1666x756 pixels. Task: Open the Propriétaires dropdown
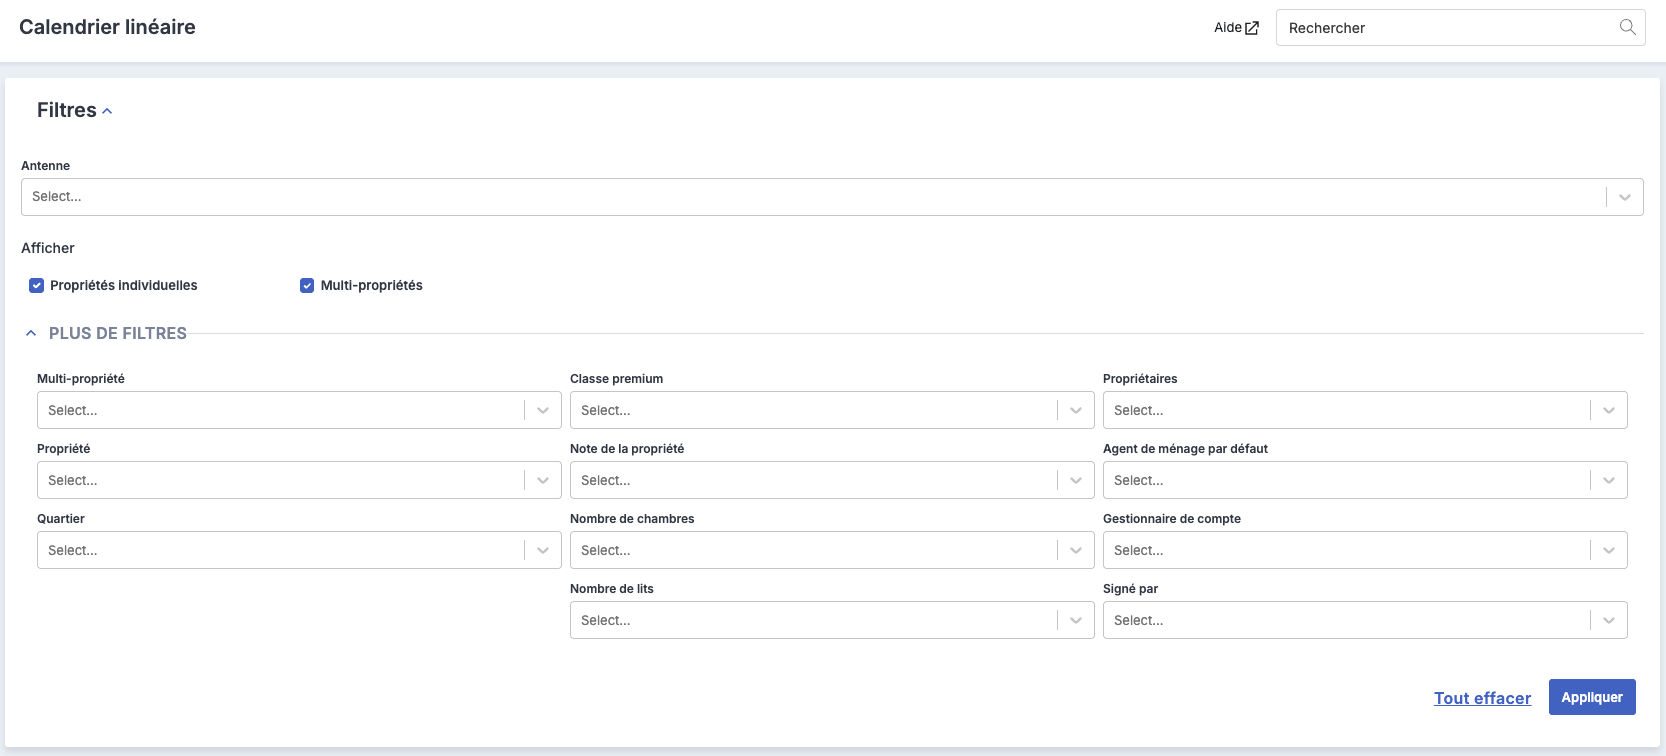tap(1365, 410)
